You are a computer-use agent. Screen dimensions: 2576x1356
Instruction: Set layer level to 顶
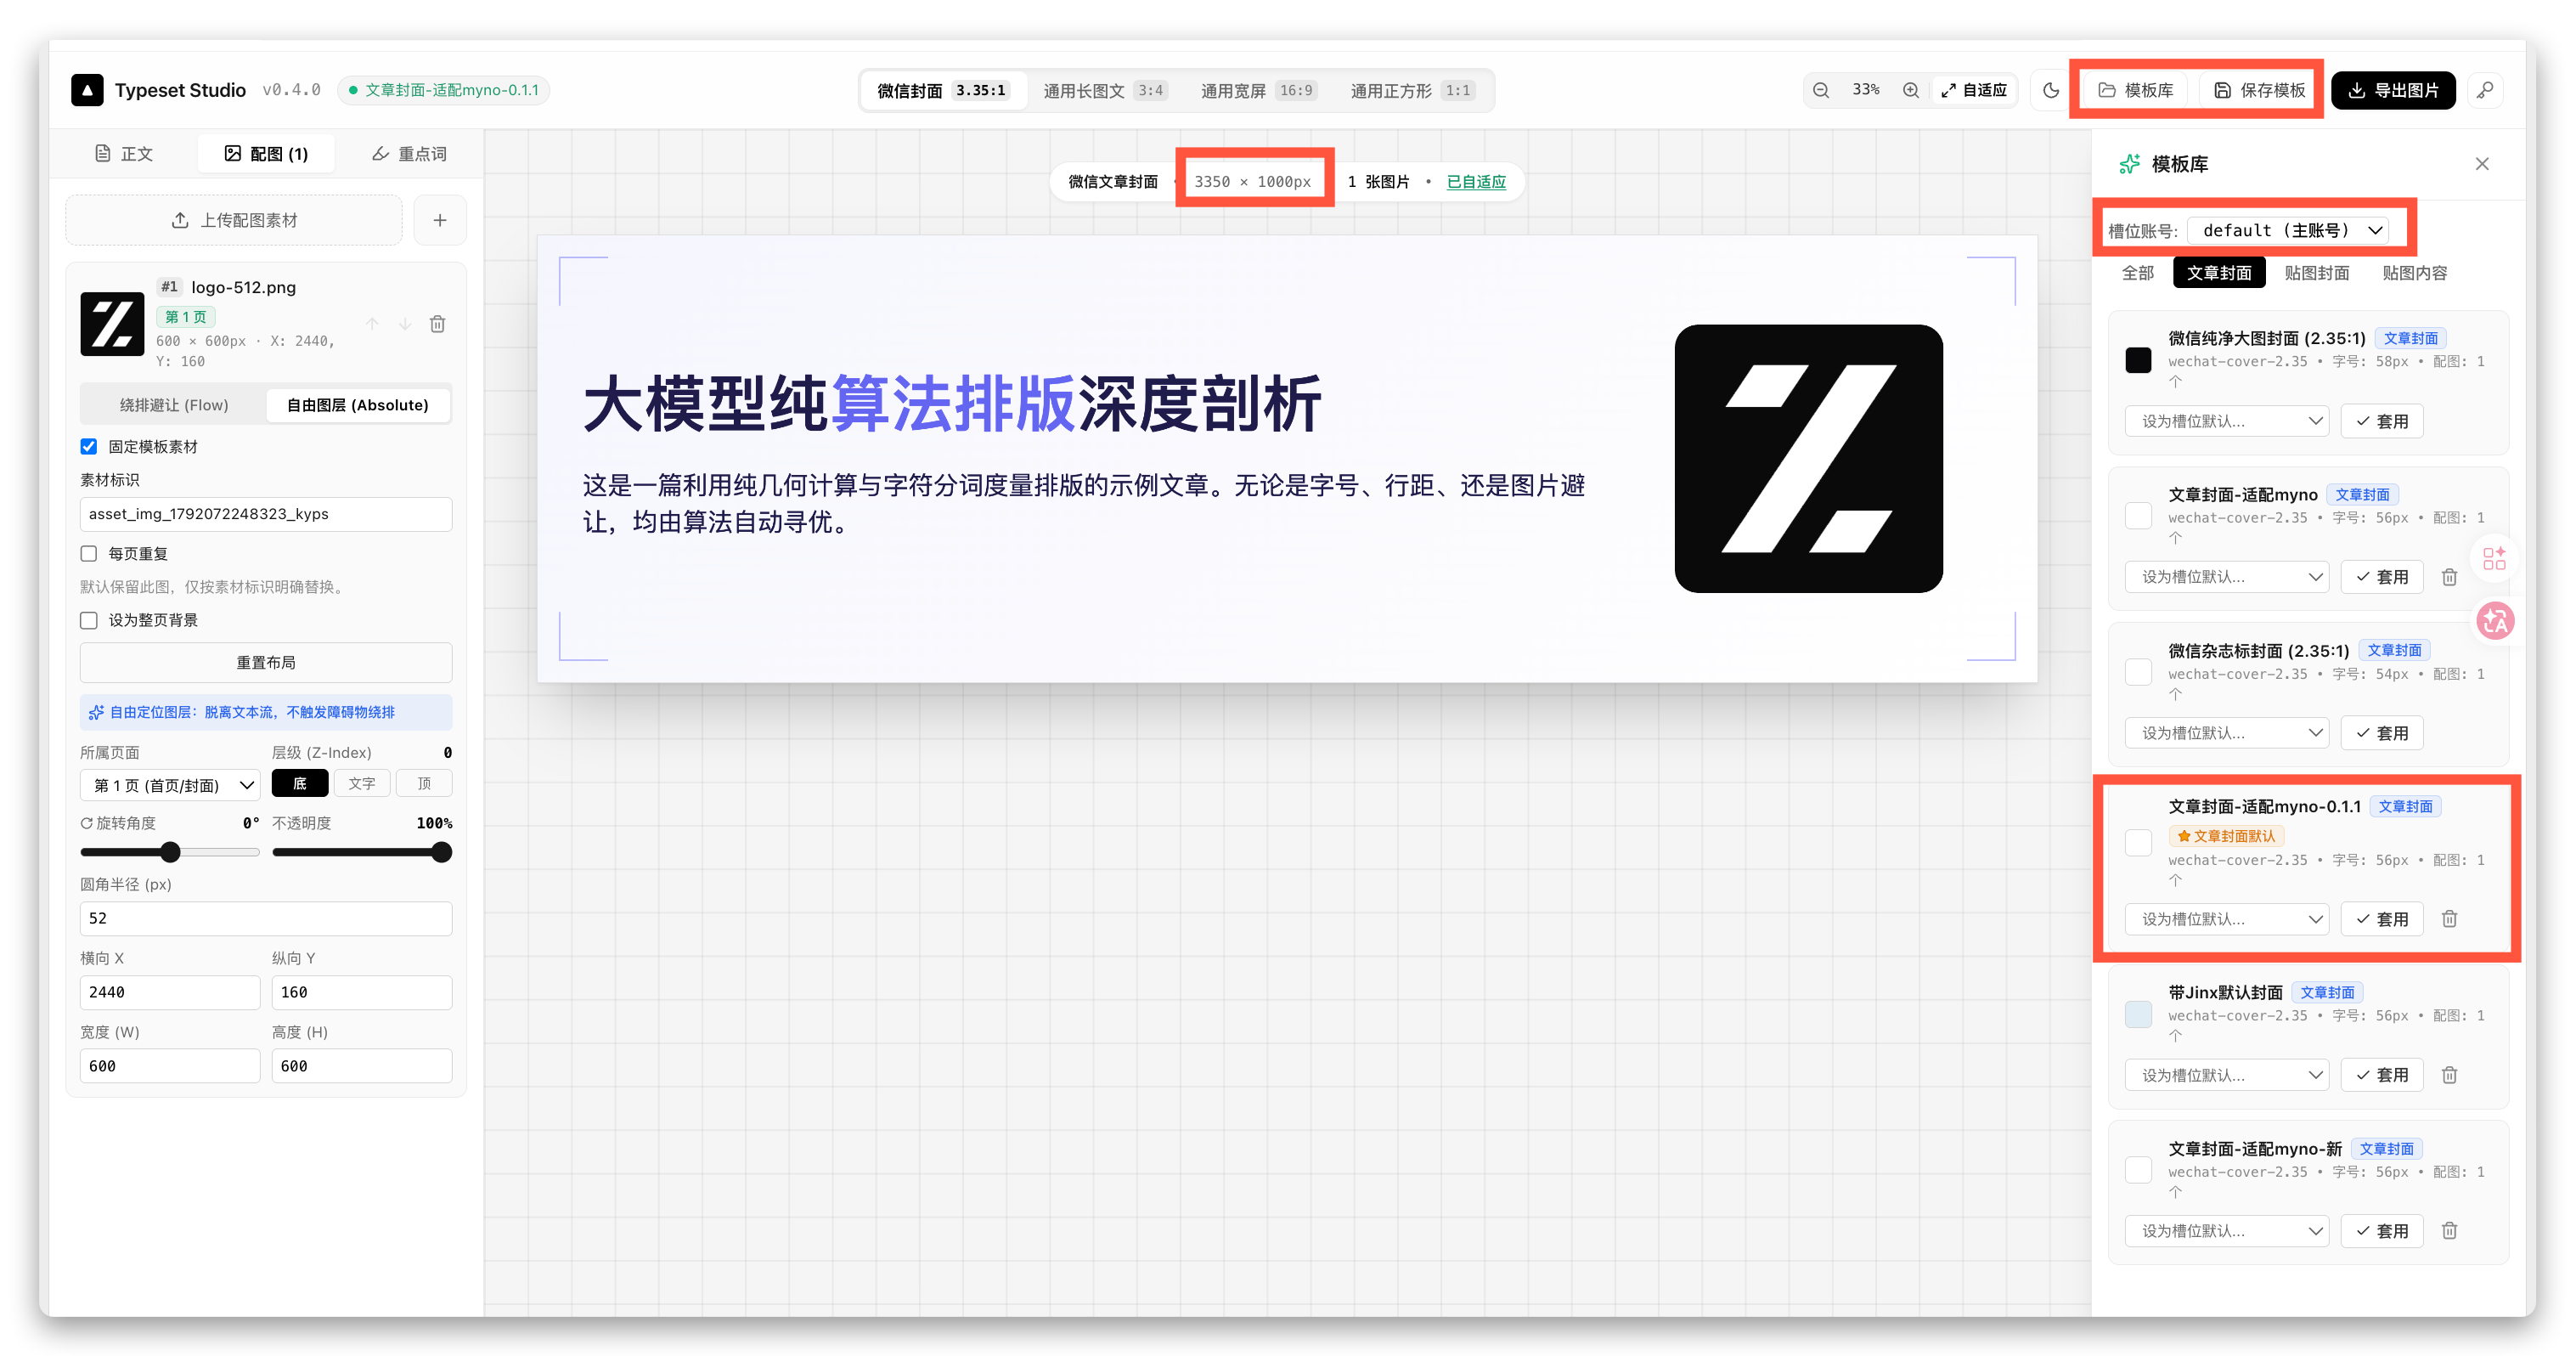(x=424, y=783)
